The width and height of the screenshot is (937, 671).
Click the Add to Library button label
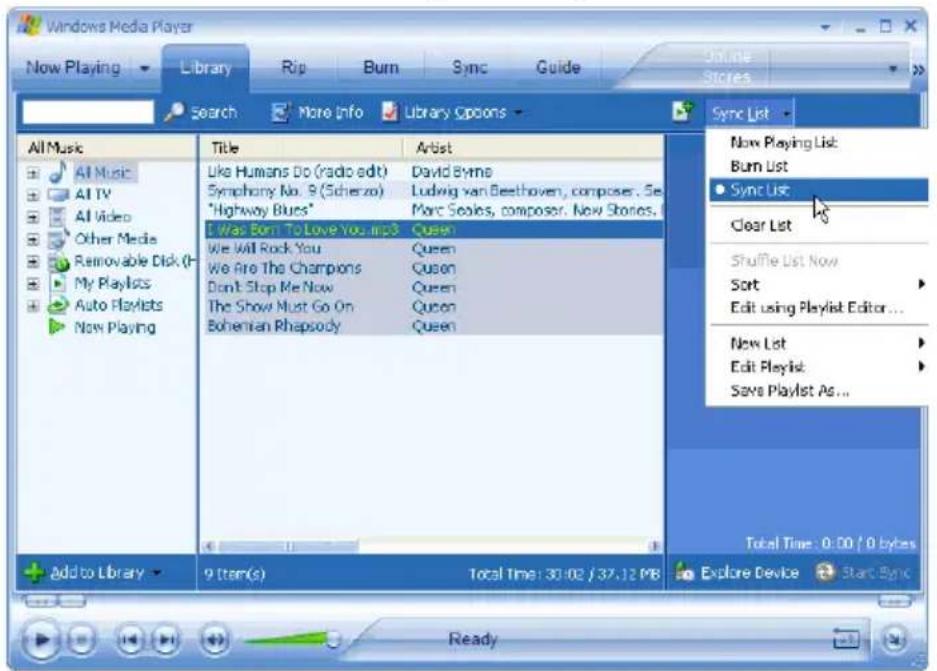97,572
